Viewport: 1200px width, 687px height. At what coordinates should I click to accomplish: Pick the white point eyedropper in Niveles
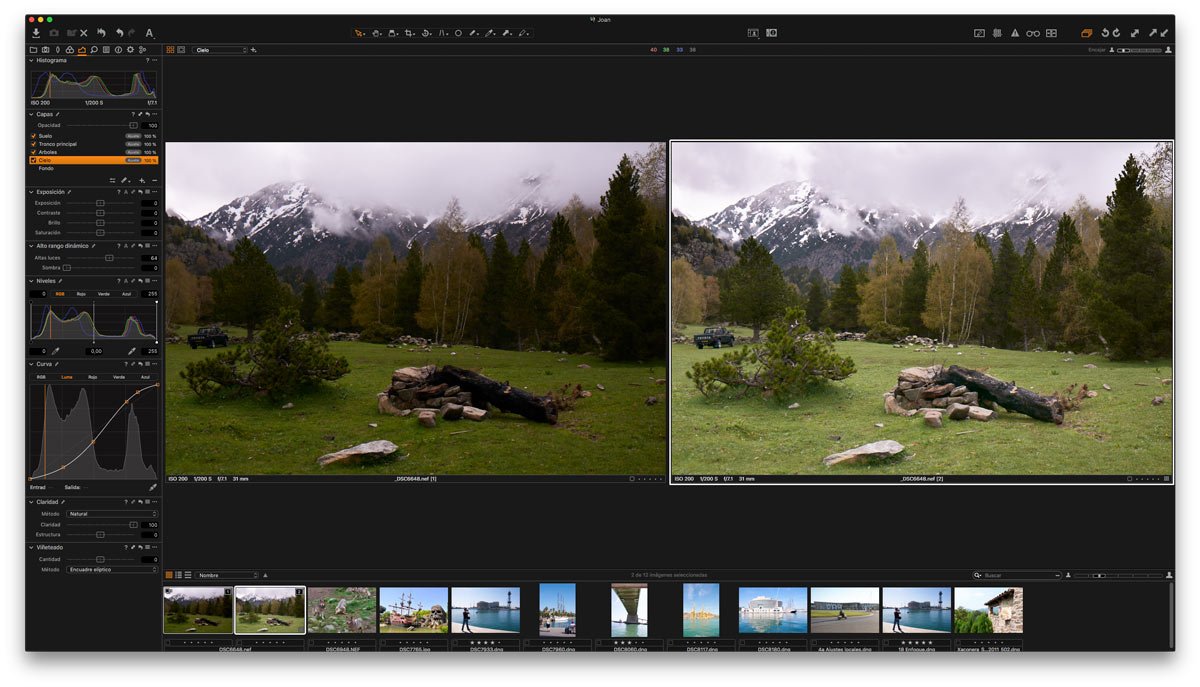[131, 351]
